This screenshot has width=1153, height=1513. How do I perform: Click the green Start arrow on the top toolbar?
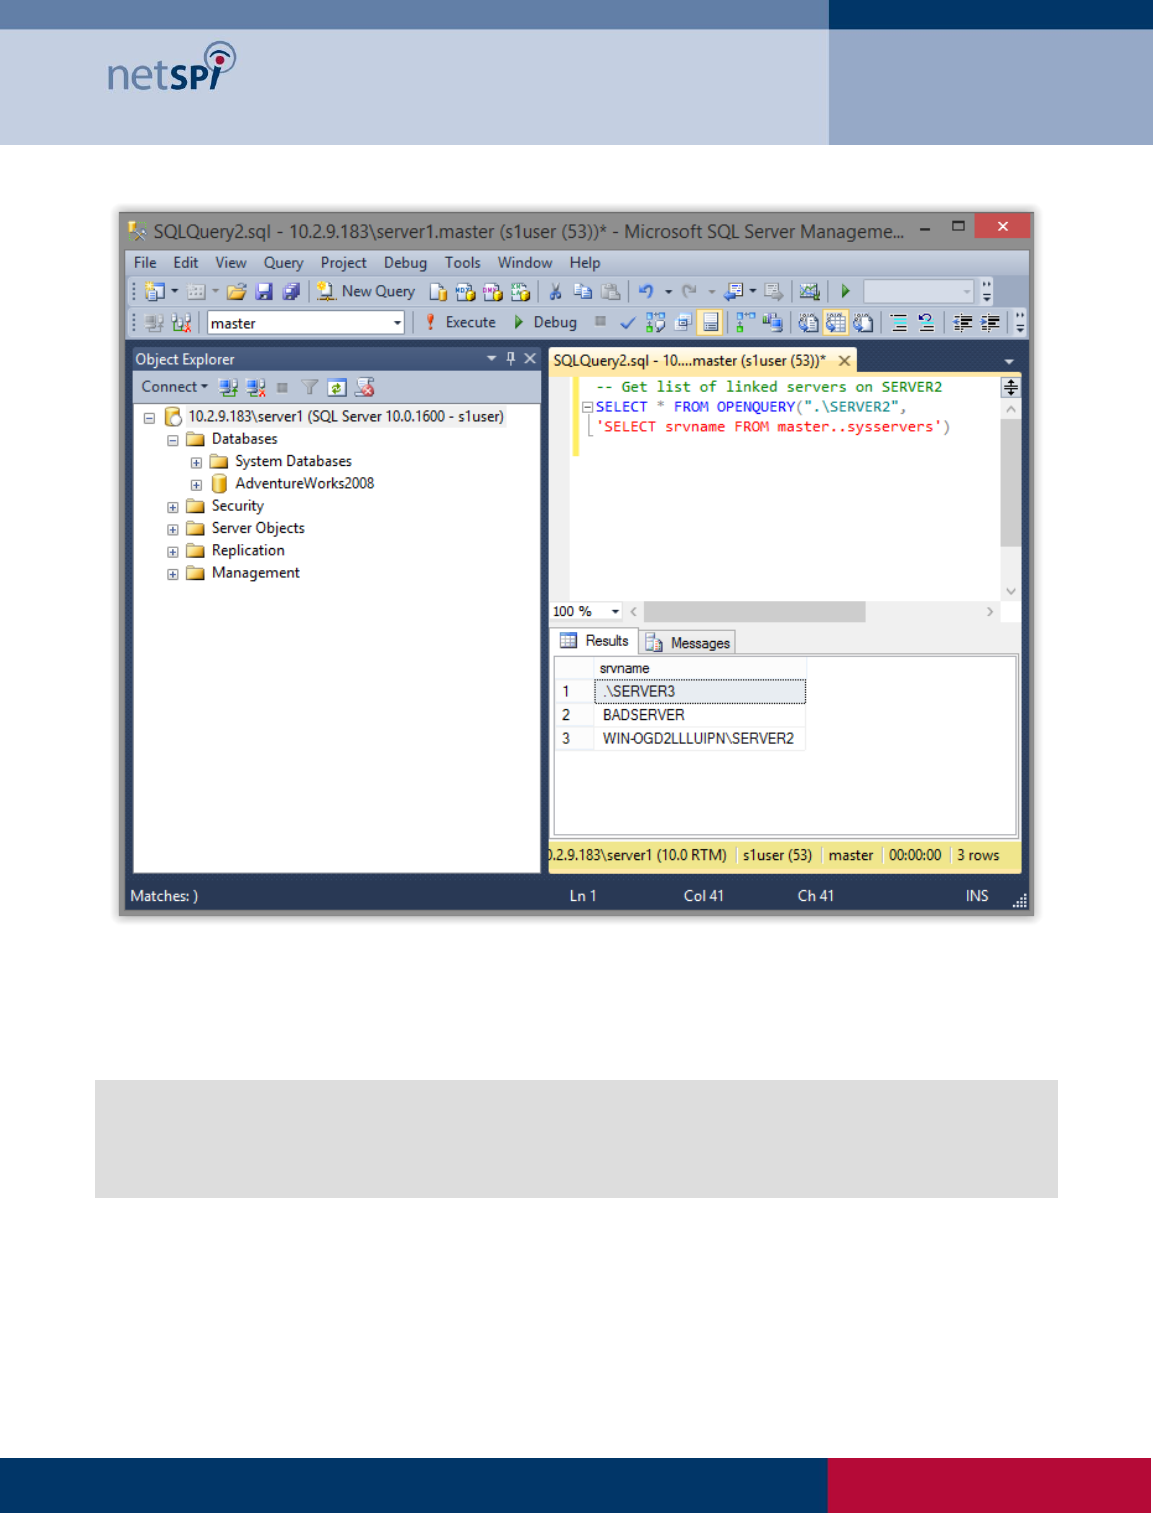(845, 292)
